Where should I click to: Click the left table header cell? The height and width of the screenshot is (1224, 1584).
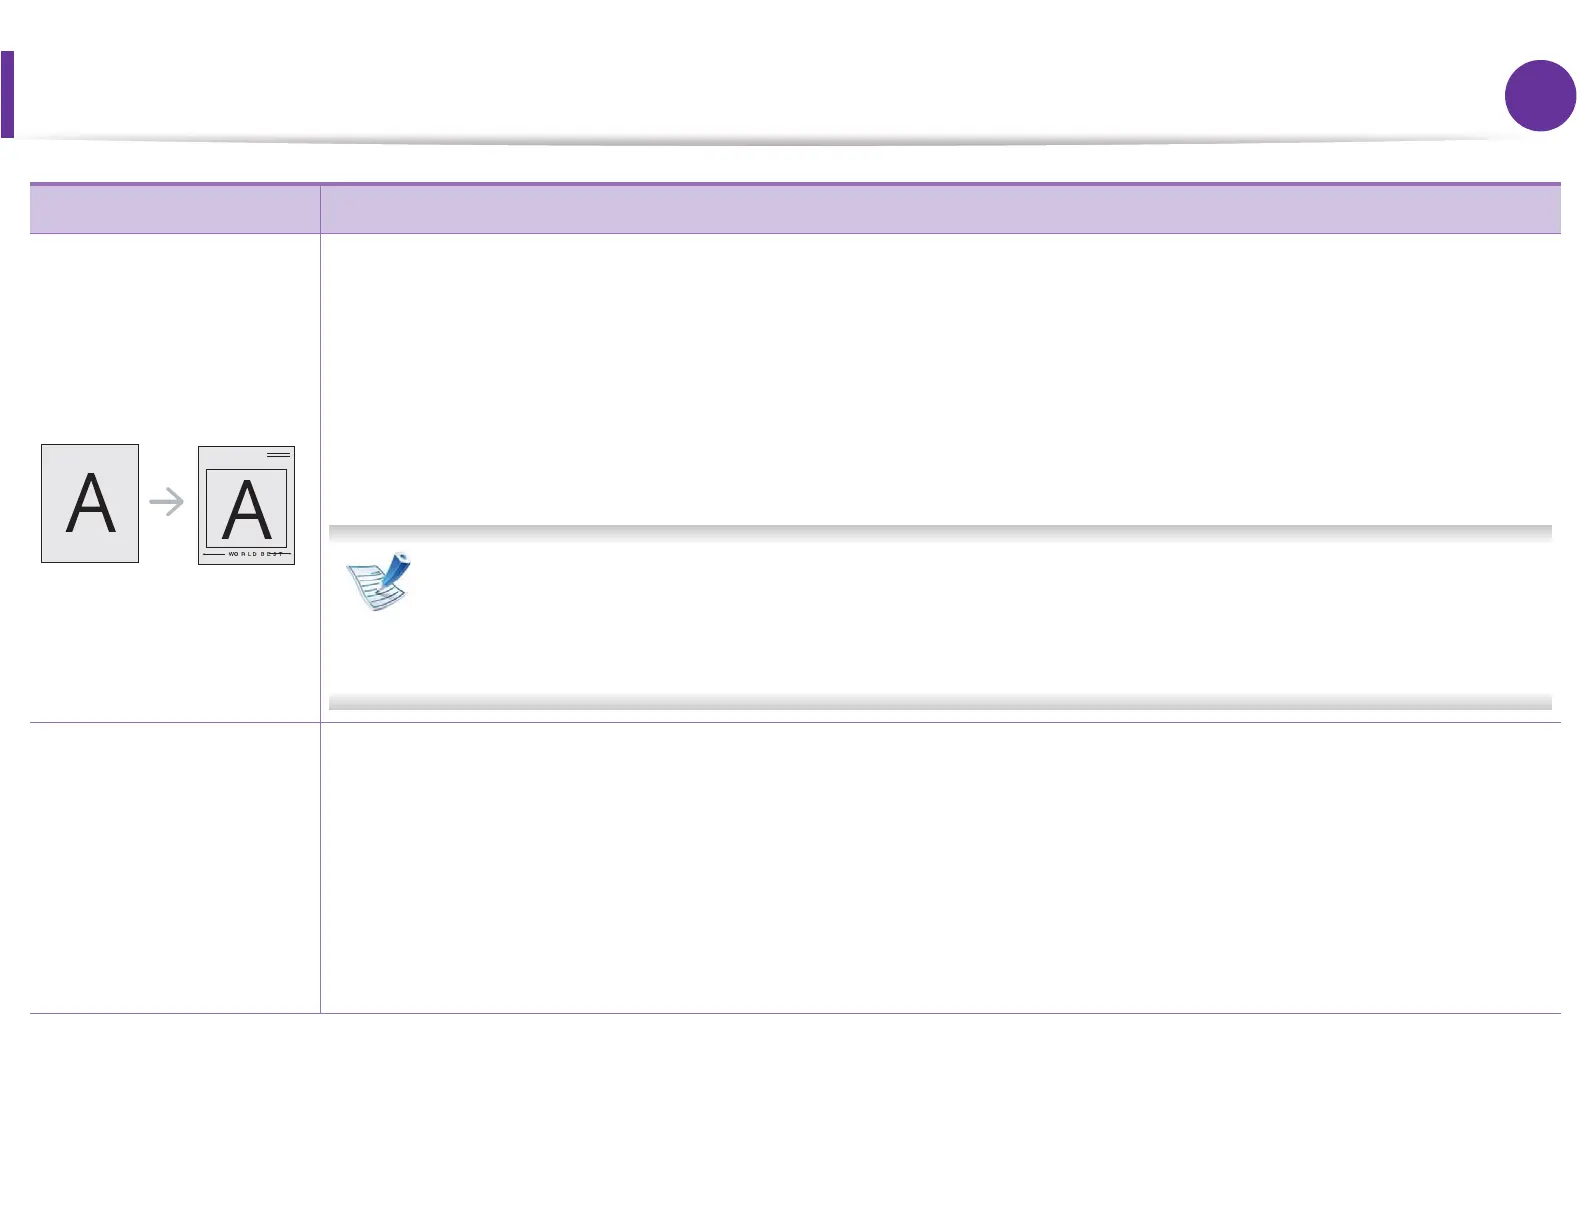175,209
